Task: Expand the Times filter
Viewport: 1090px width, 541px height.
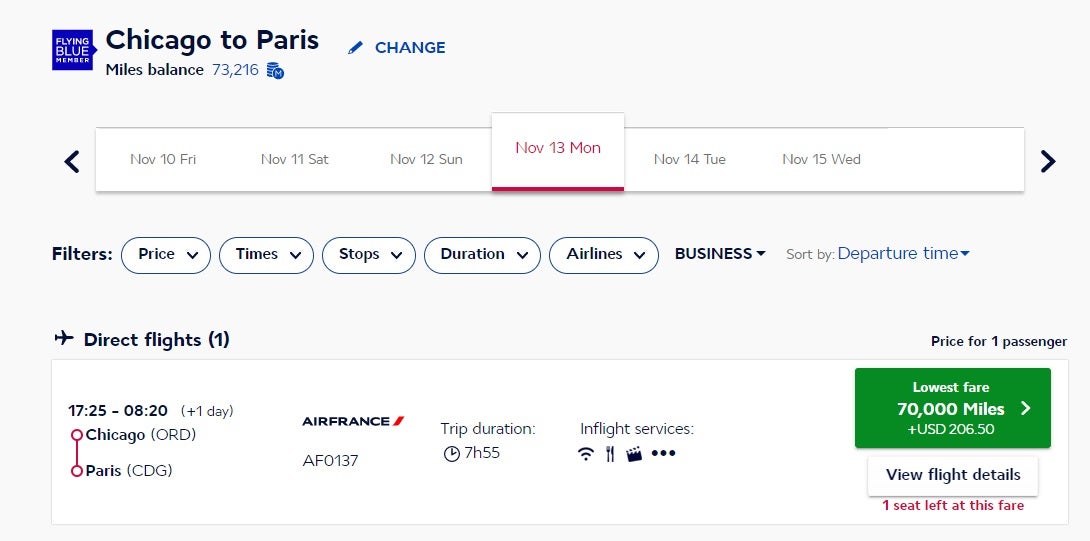Action: pyautogui.click(x=266, y=255)
